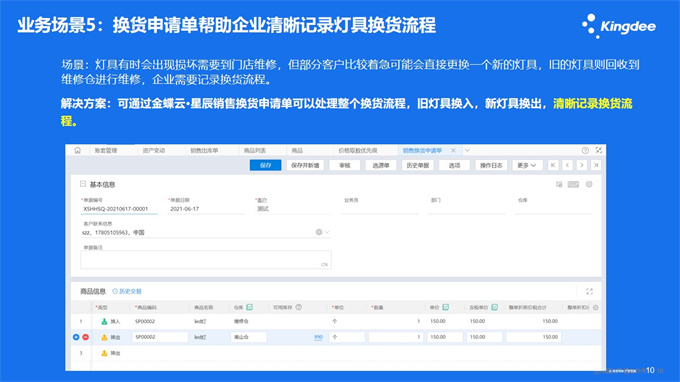Open settings gear in 基本信息 header
This screenshot has height=382, width=680.
point(589,184)
